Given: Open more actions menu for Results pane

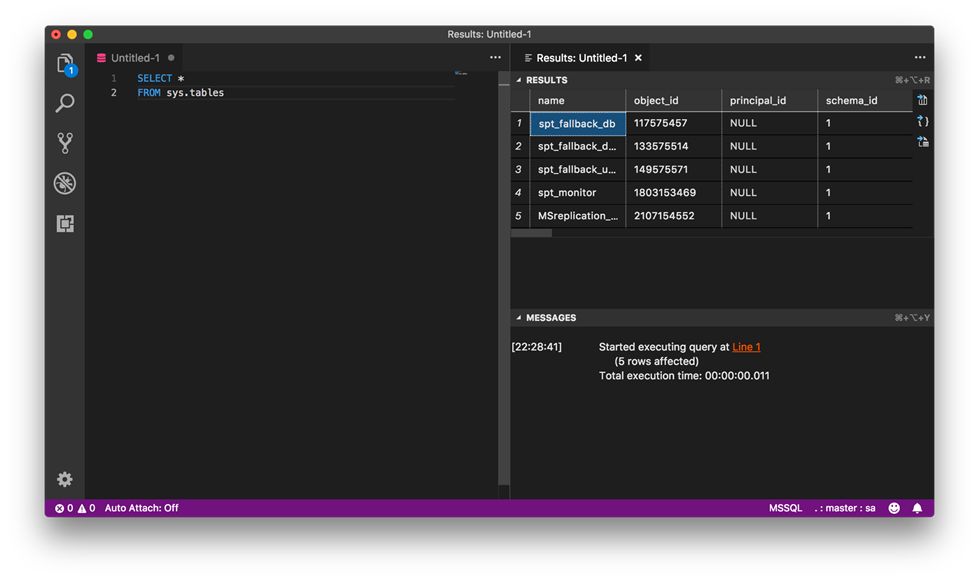Looking at the screenshot, I should tap(920, 57).
